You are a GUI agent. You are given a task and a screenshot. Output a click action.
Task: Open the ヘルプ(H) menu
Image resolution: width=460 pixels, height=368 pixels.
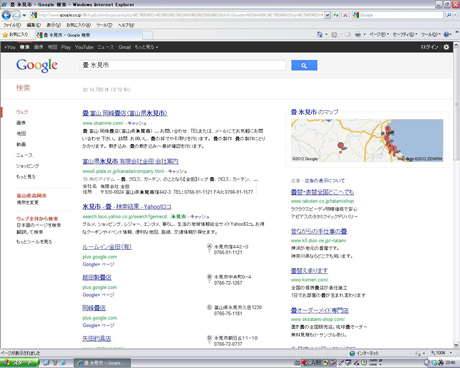pyautogui.click(x=126, y=25)
